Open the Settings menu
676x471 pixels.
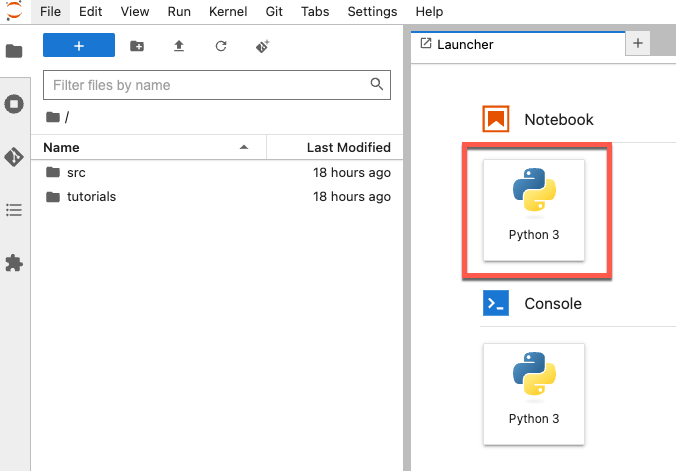[372, 12]
